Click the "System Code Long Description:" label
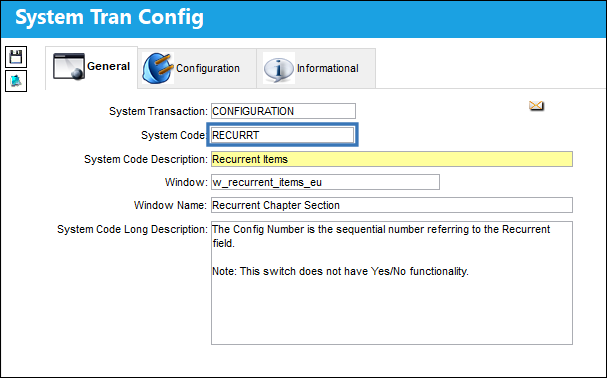Screen dimensions: 607x378 click(x=132, y=229)
